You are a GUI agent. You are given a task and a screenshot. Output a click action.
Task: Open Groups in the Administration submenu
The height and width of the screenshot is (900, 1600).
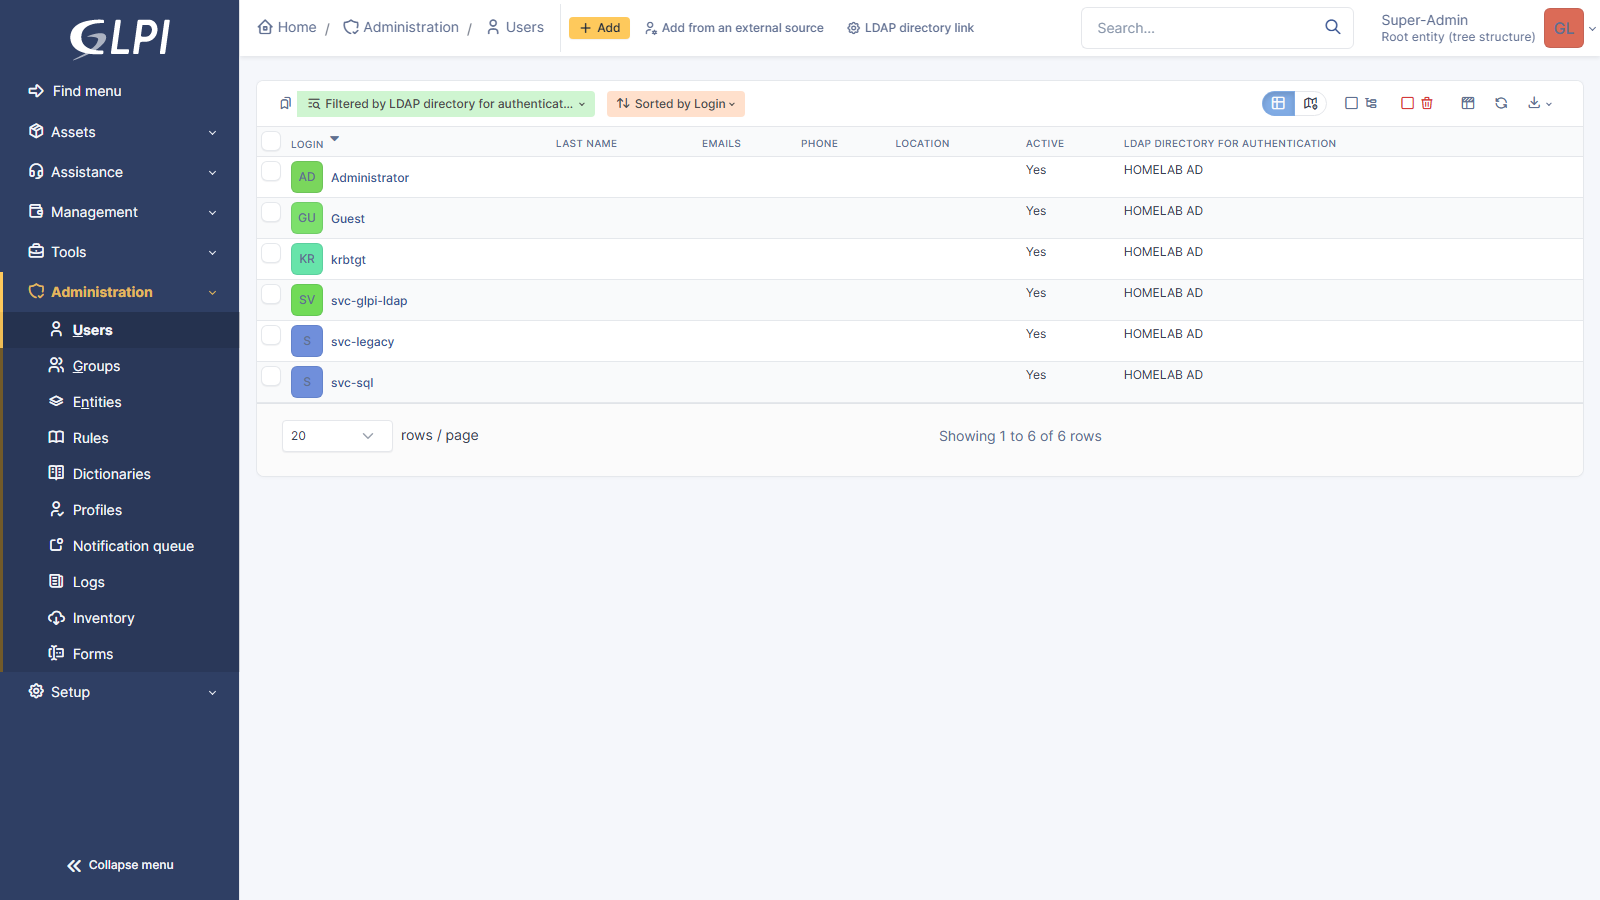tap(96, 366)
